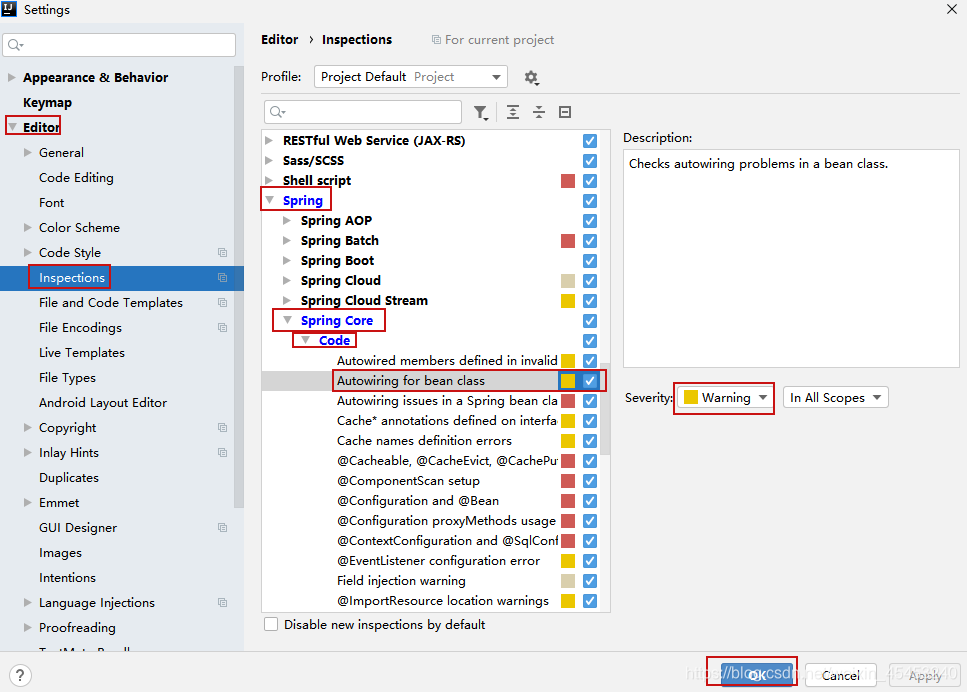
Task: Click the settings search input field
Action: pyautogui.click(x=119, y=45)
